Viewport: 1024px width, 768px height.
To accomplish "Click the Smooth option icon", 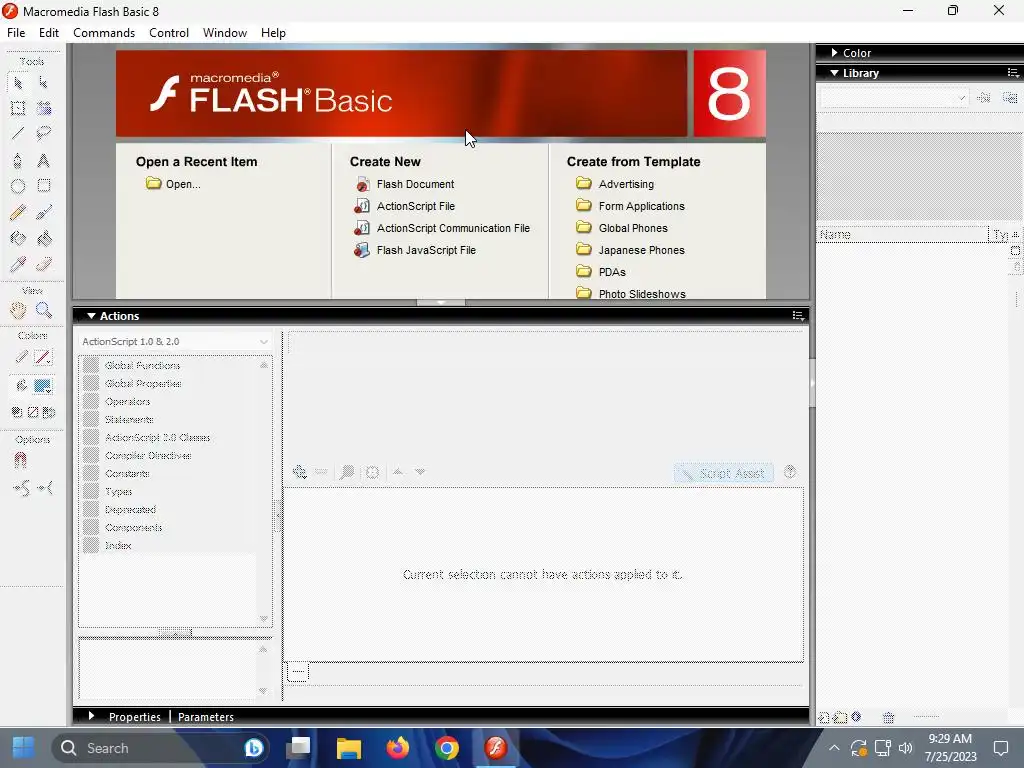I will pyautogui.click(x=21, y=488).
